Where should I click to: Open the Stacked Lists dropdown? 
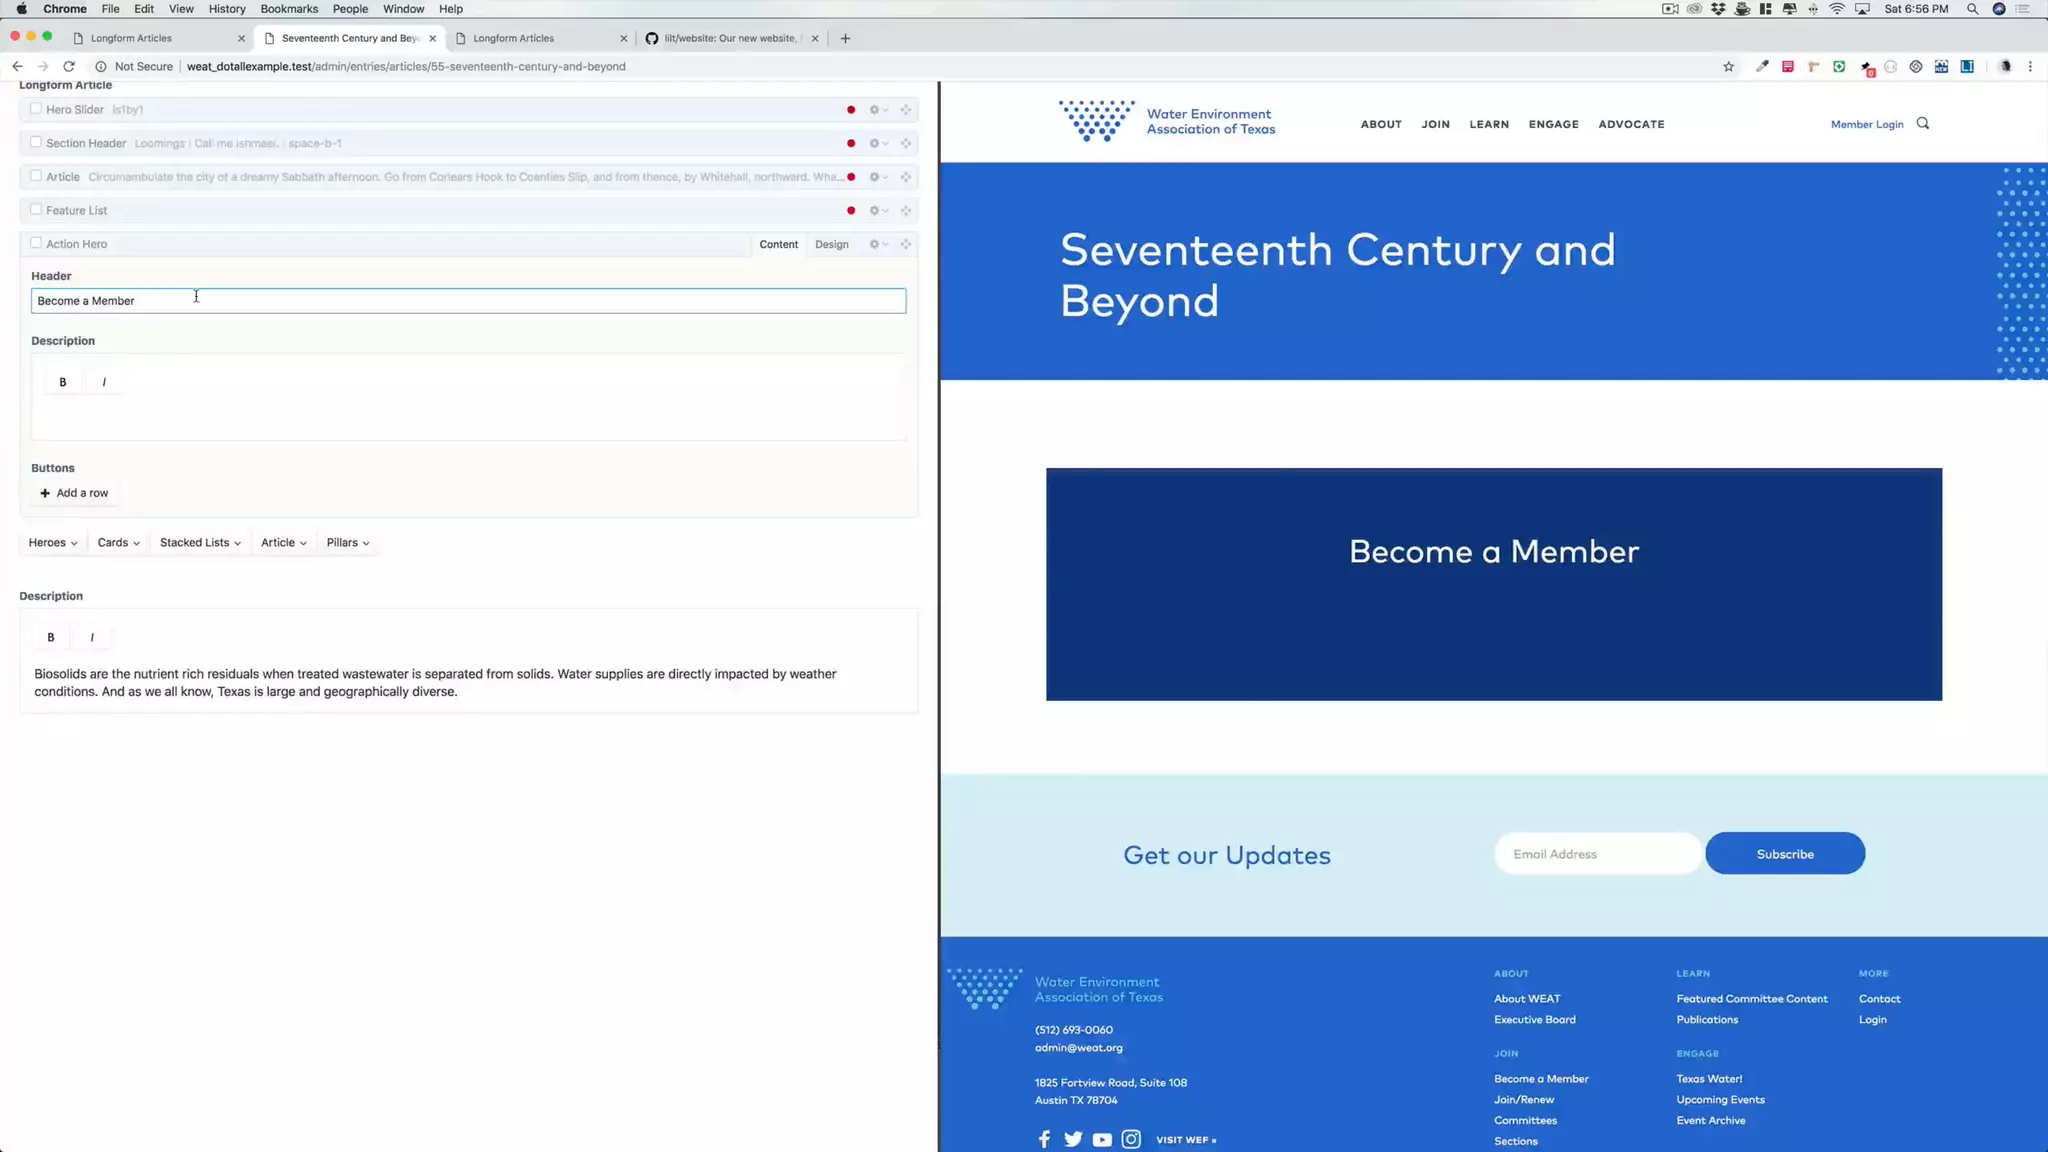(200, 543)
